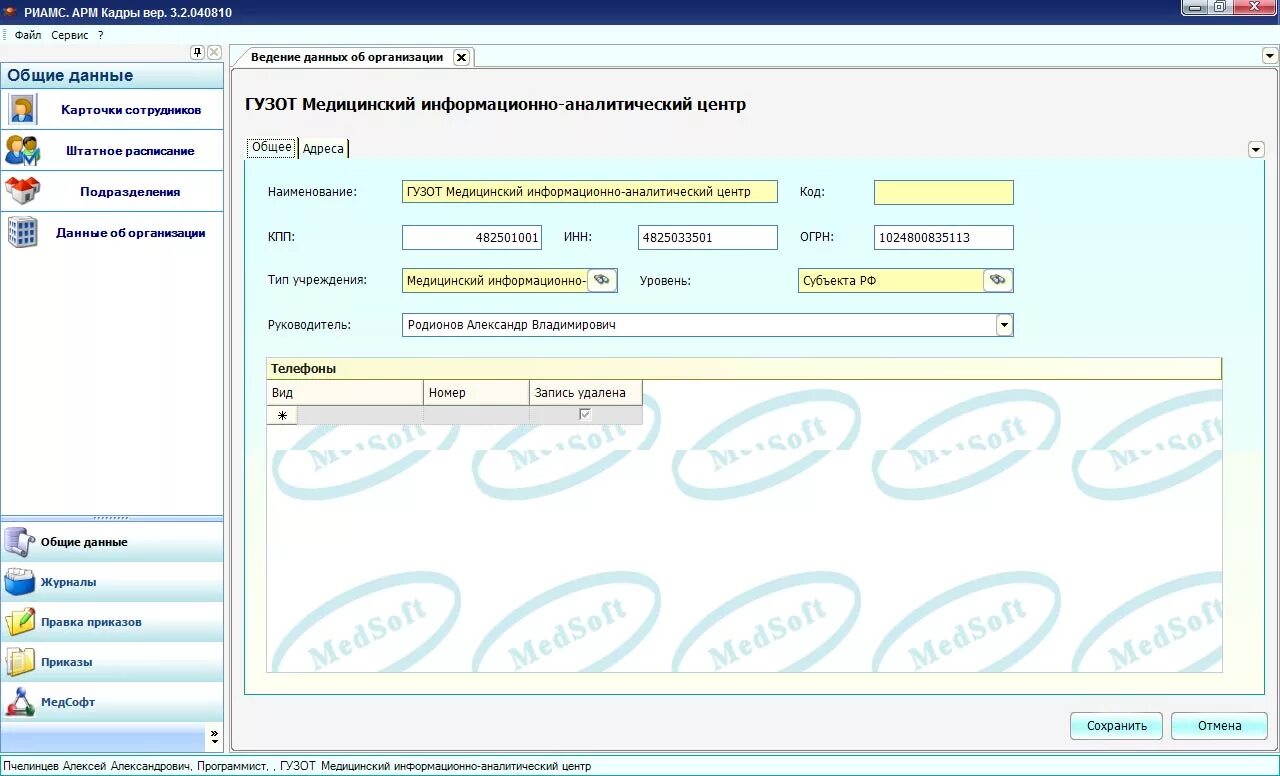
Task: Select Правка приказов navigation group
Action: click(x=112, y=621)
